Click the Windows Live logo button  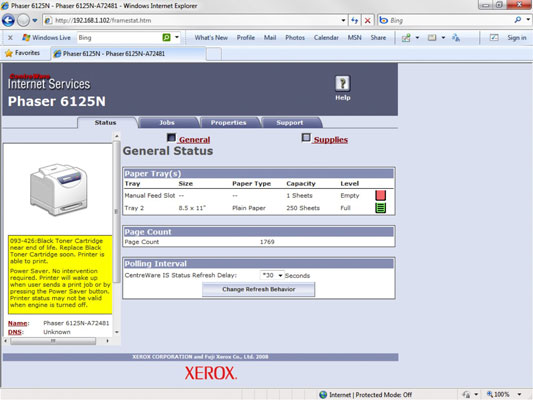tap(46, 38)
